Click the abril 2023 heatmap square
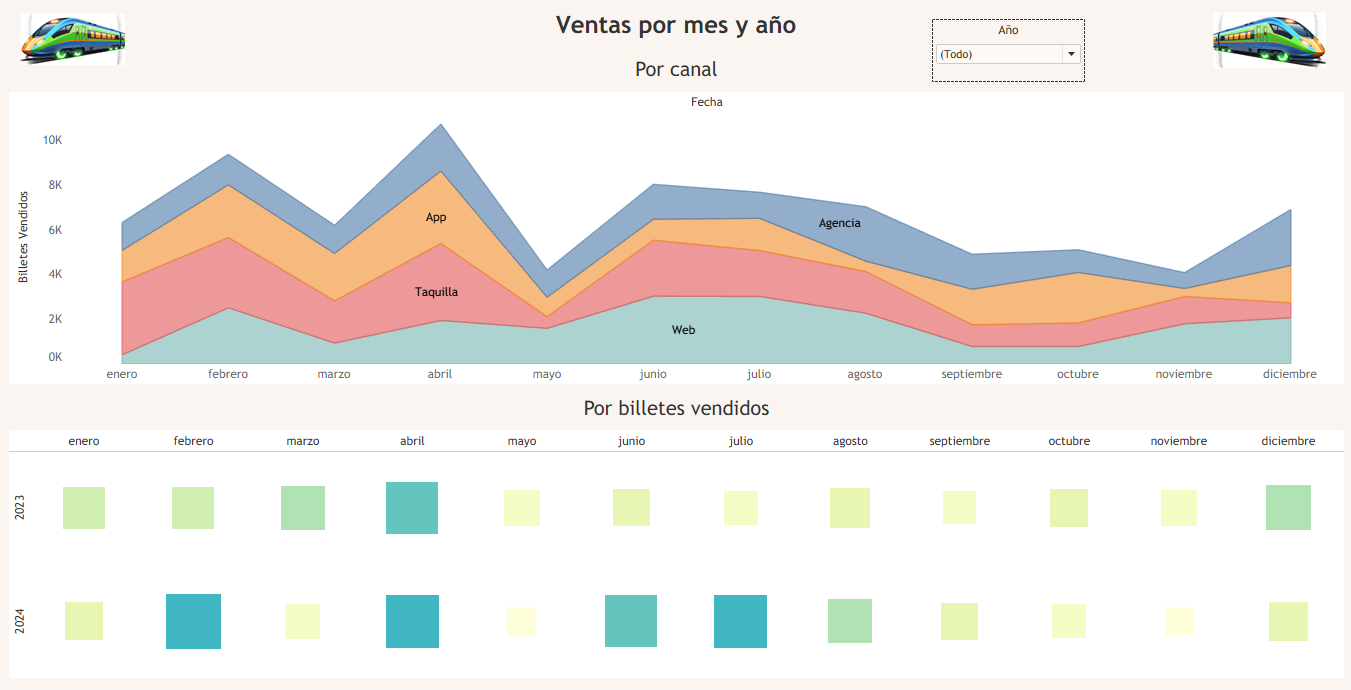The width and height of the screenshot is (1351, 690). [x=412, y=508]
